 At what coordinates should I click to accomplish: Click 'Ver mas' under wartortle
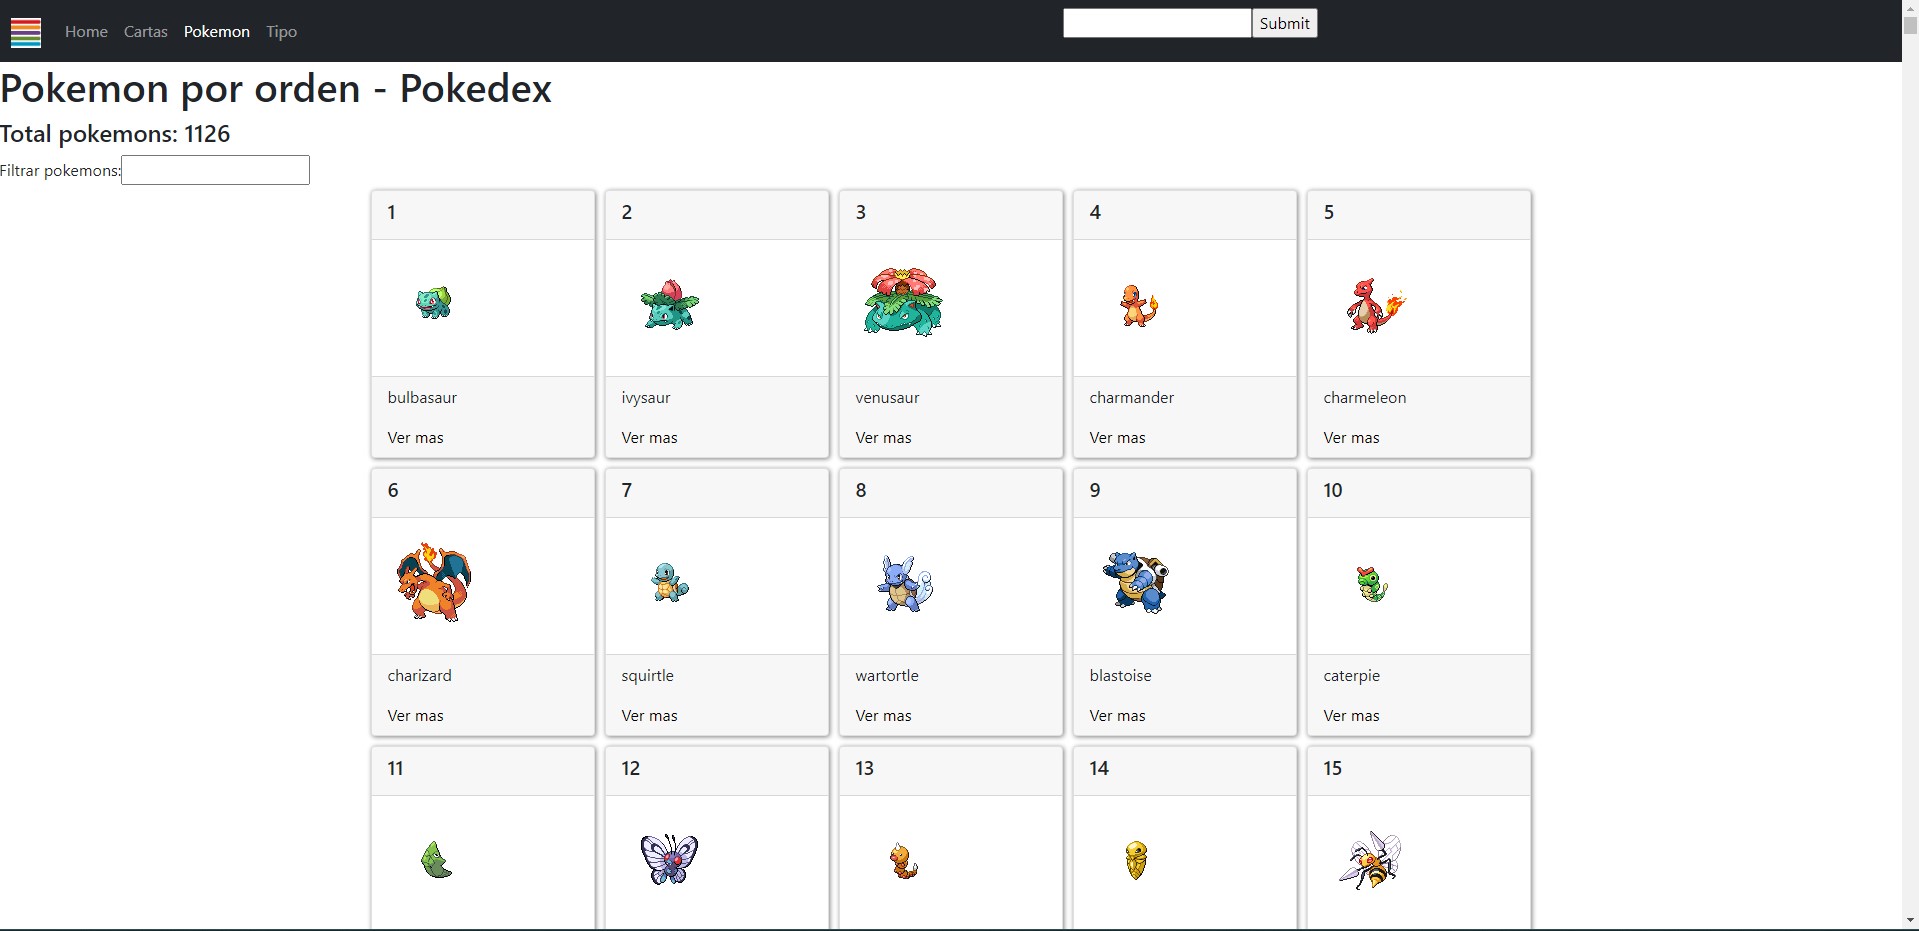(883, 715)
